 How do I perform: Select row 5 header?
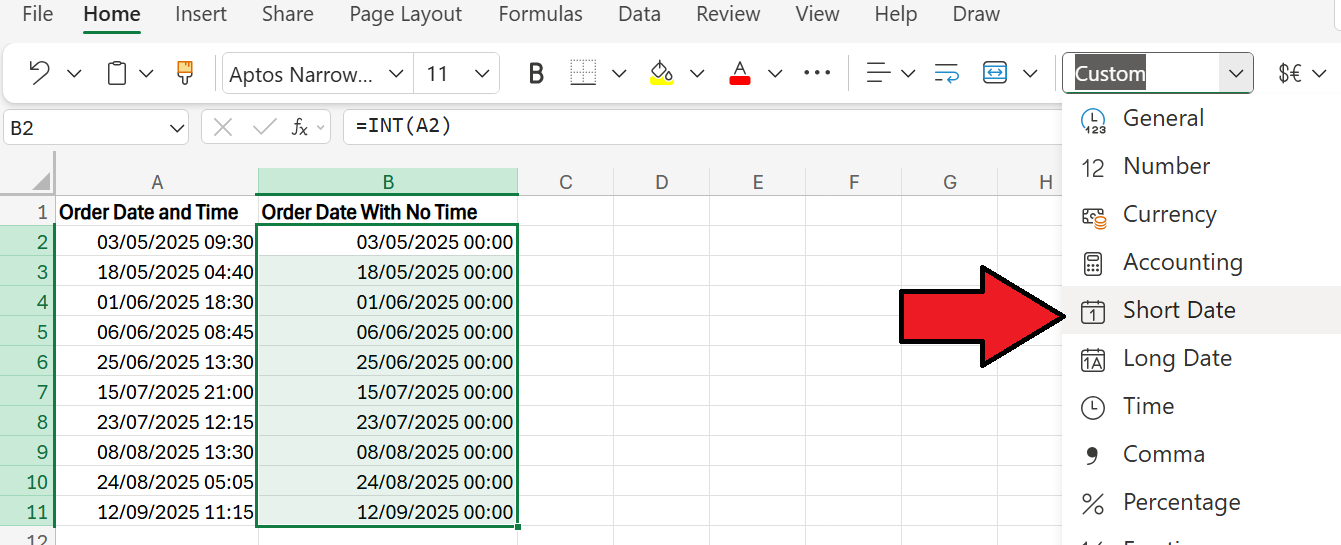pos(27,332)
